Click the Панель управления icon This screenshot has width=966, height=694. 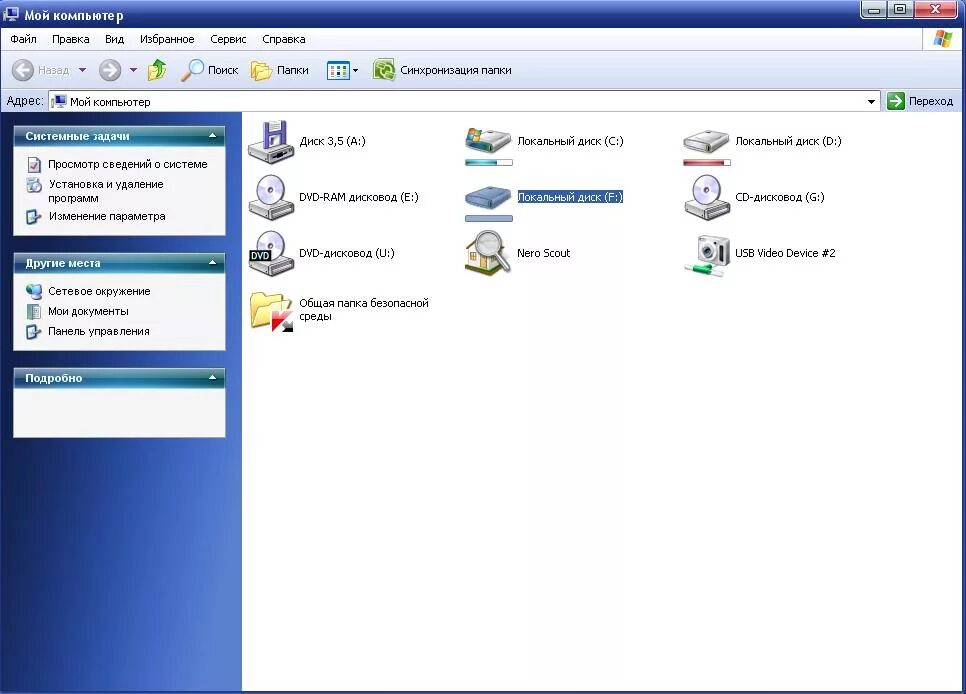tap(33, 332)
